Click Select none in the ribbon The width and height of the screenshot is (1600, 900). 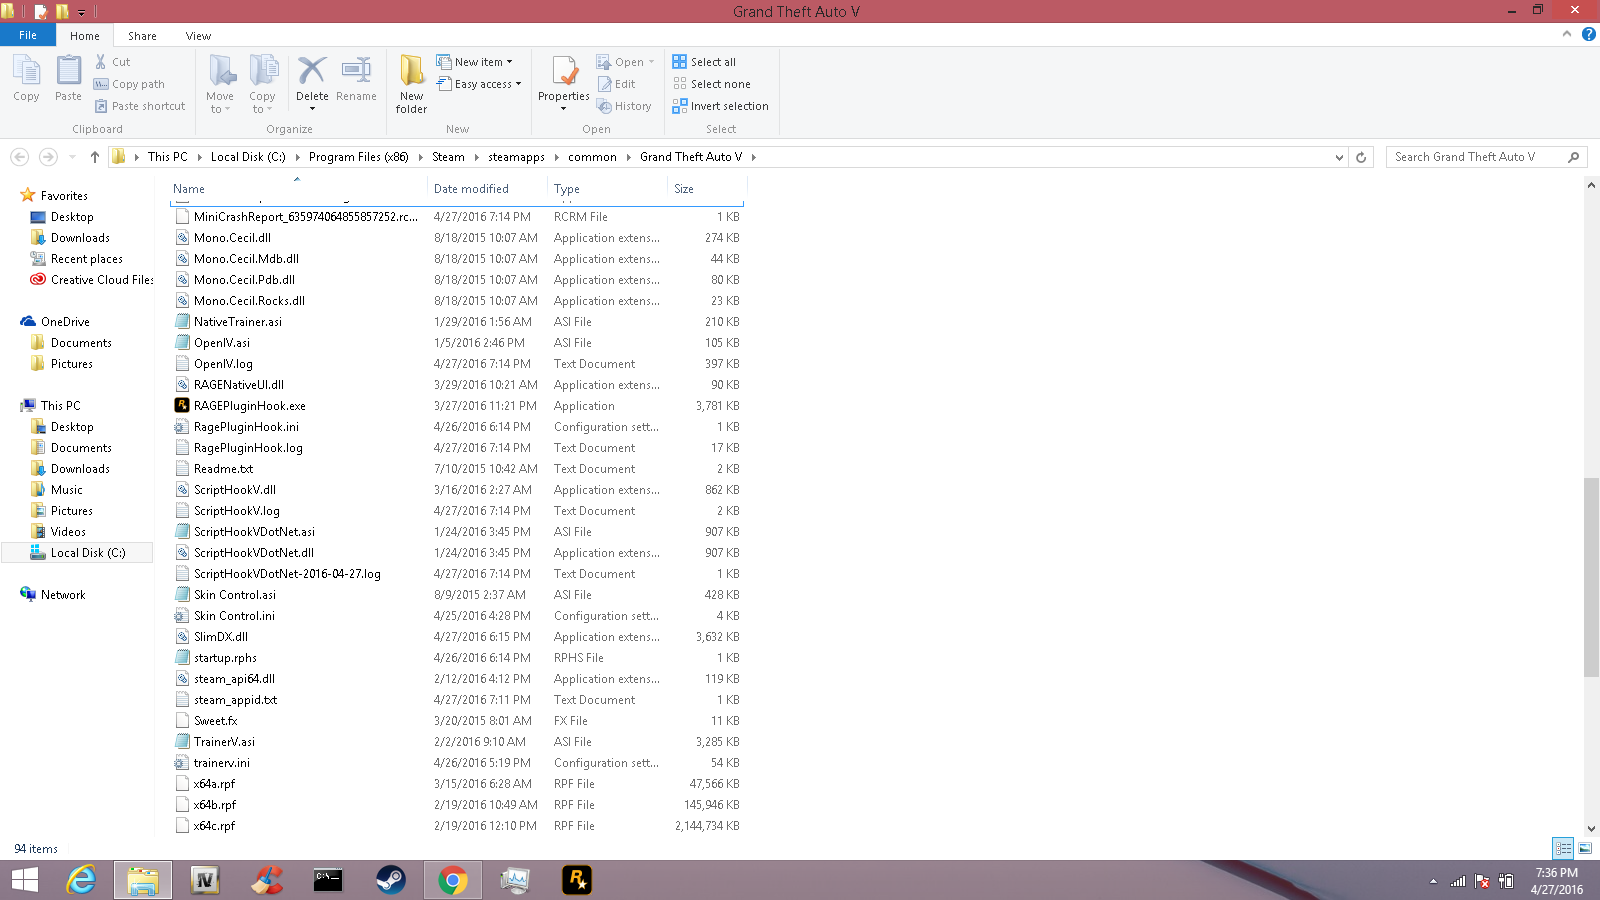click(712, 84)
